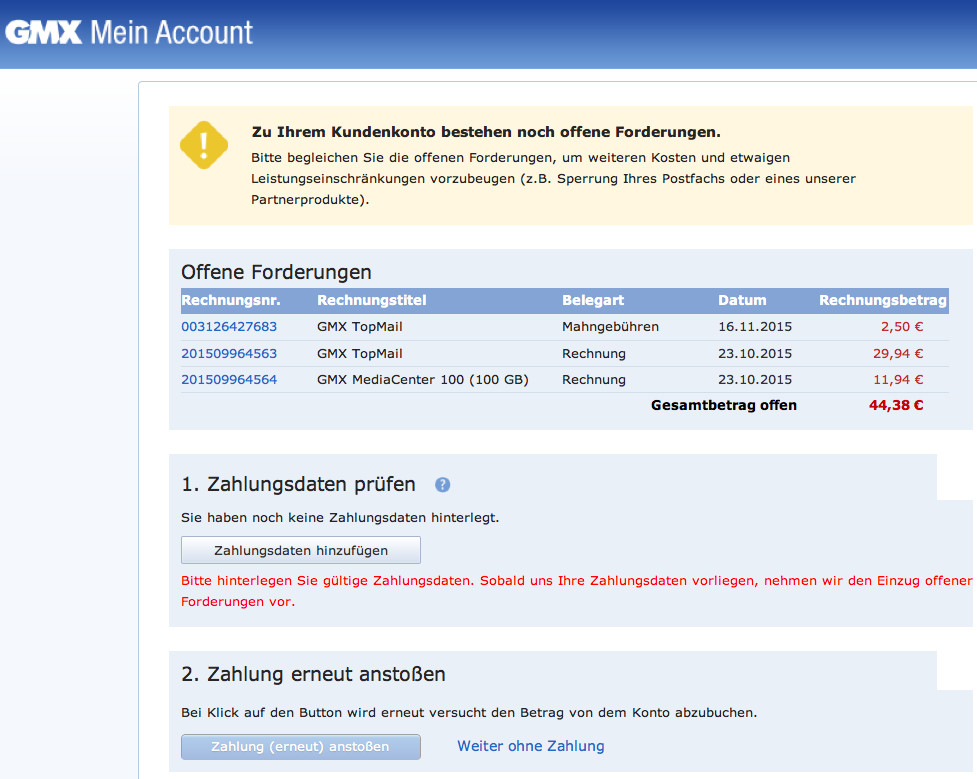Image resolution: width=977 pixels, height=779 pixels.
Task: Select the Mahngebühren cell
Action: point(610,327)
